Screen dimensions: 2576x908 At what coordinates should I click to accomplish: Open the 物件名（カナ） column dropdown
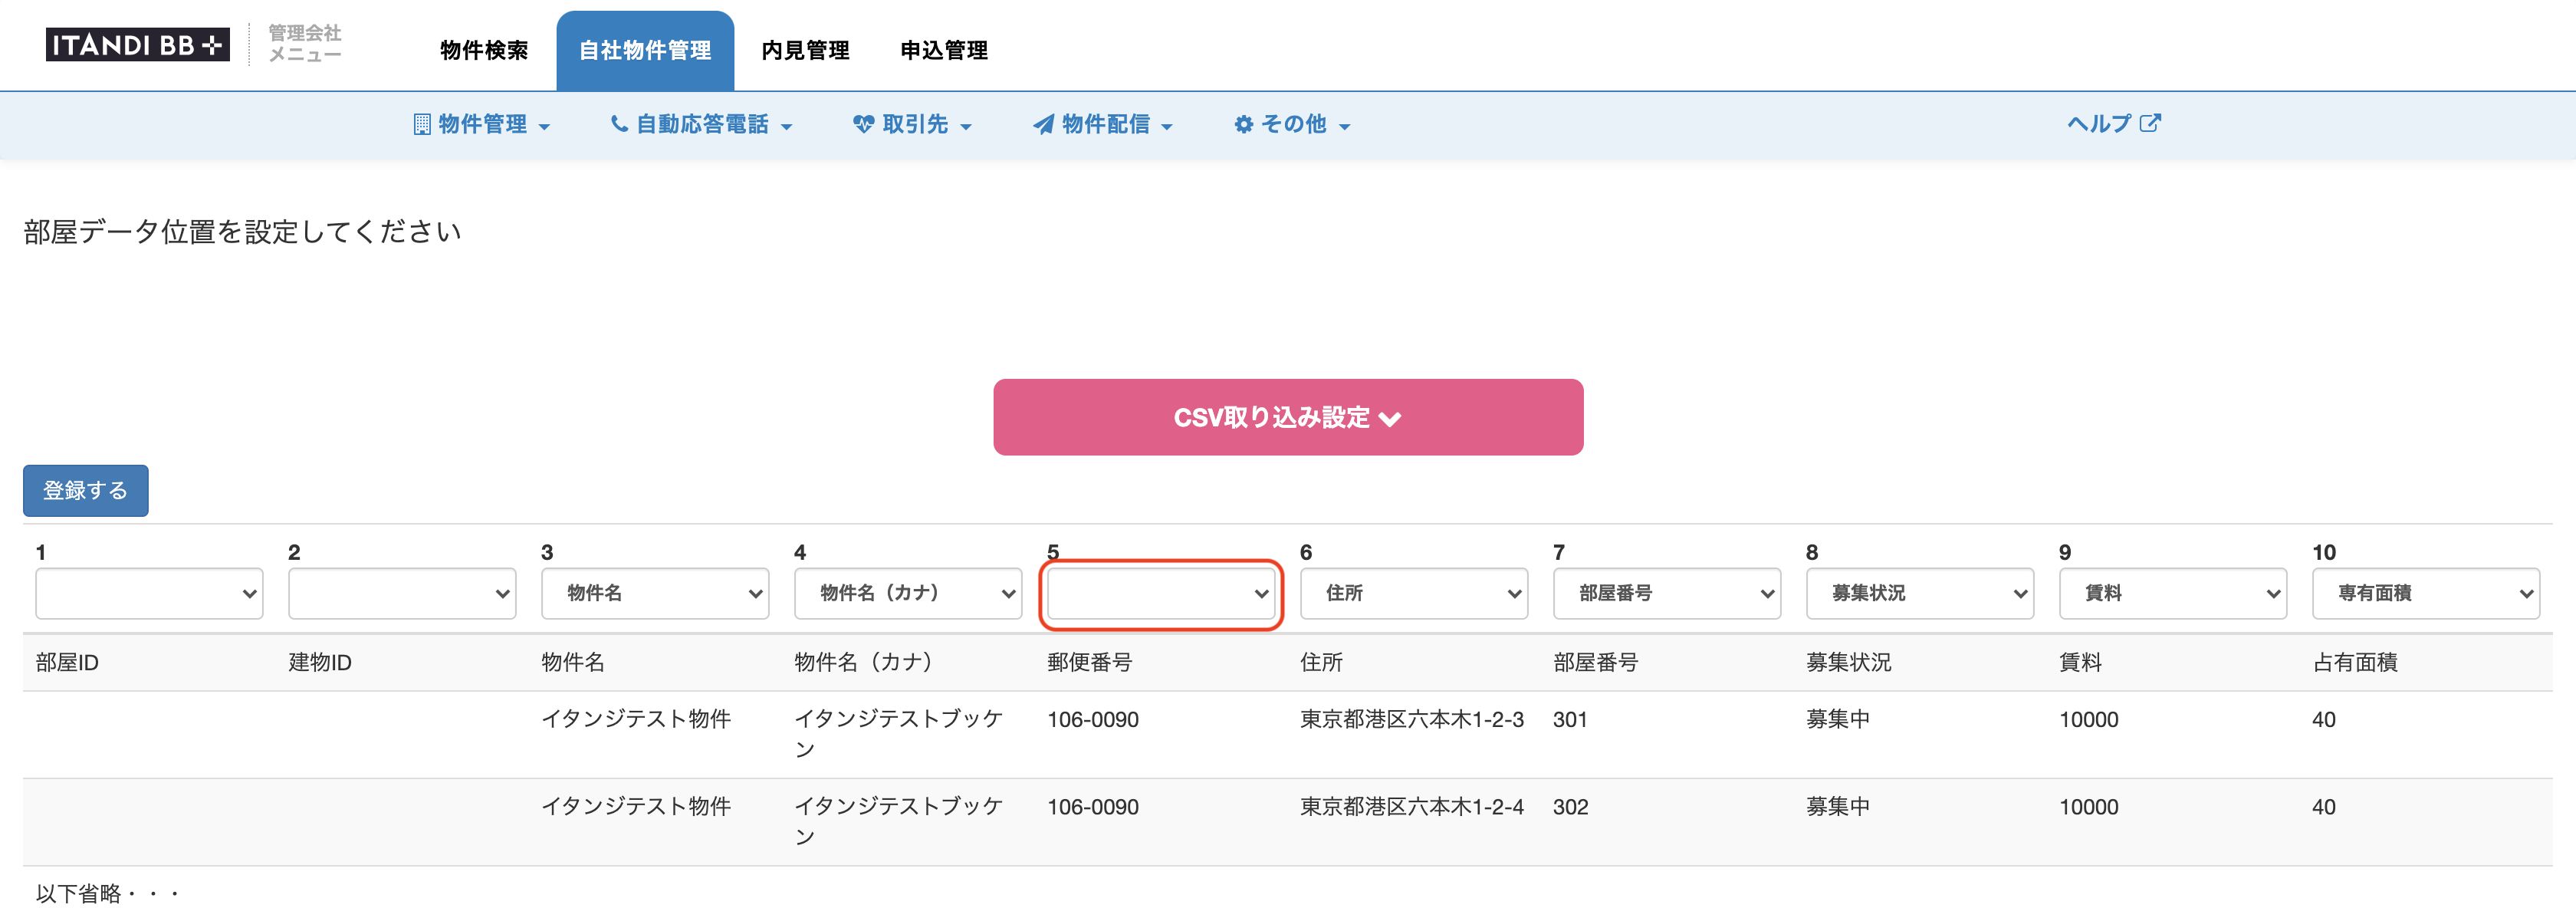[x=908, y=594]
